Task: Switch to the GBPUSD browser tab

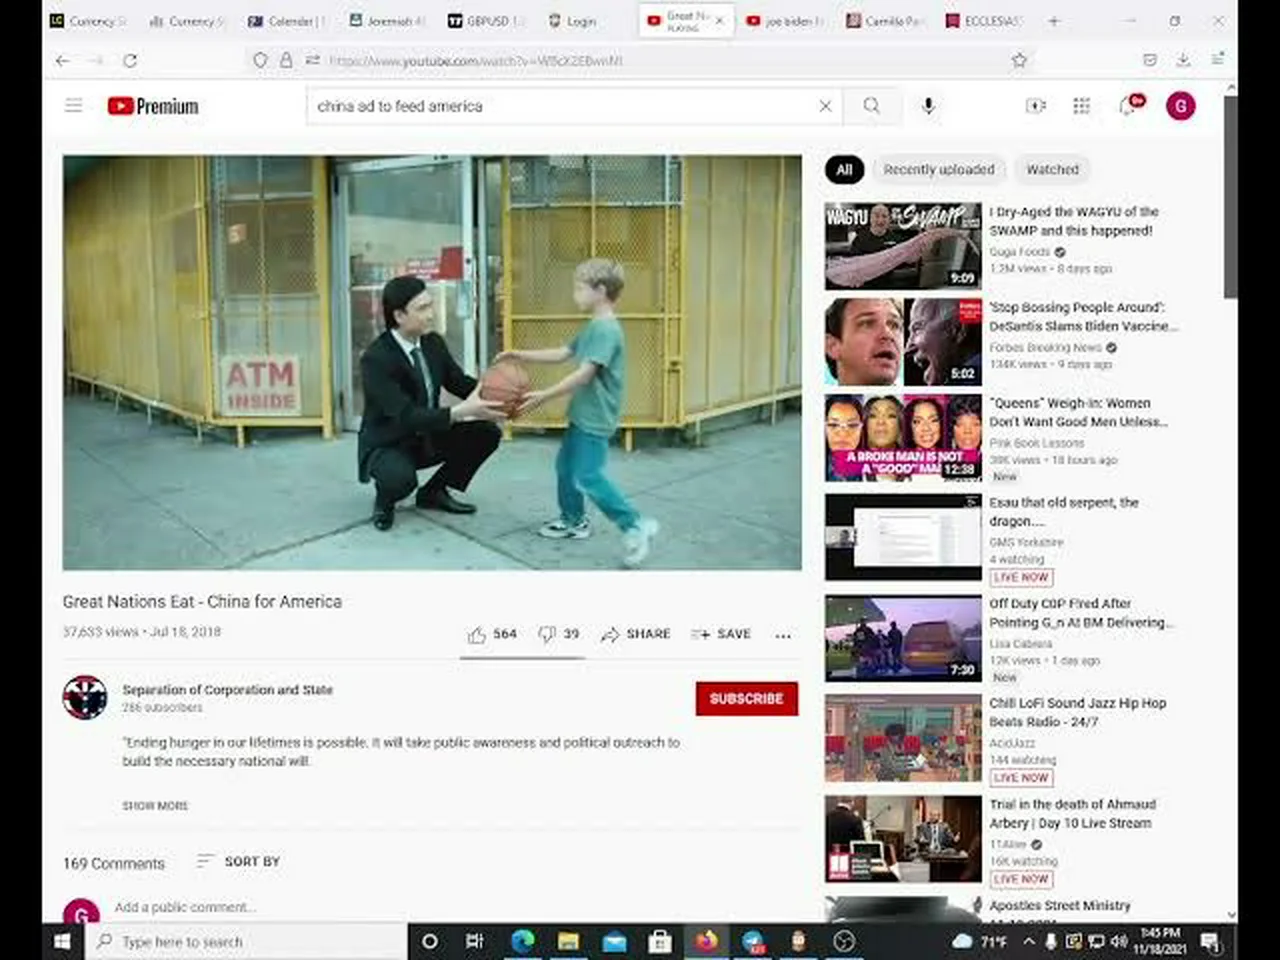Action: [486, 20]
